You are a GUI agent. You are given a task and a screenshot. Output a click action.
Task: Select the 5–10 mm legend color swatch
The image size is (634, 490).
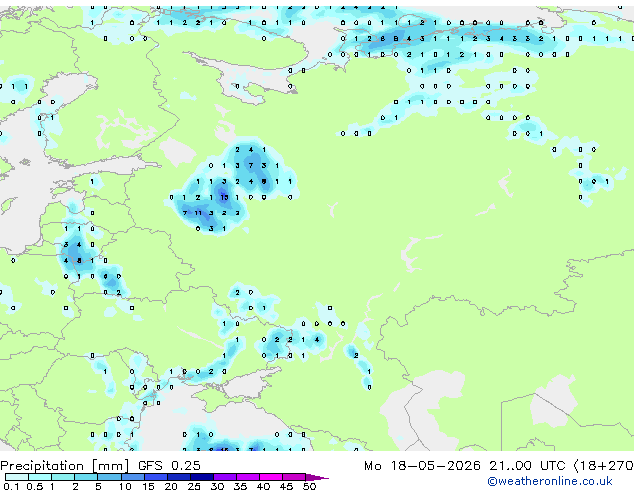tap(109, 477)
